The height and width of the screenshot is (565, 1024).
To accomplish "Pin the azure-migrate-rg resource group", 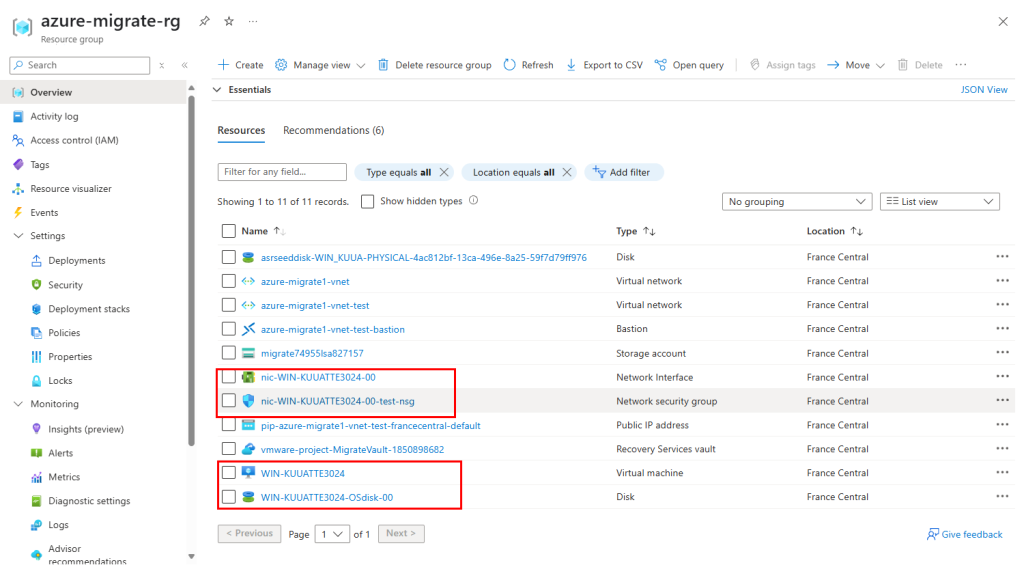I will point(204,22).
